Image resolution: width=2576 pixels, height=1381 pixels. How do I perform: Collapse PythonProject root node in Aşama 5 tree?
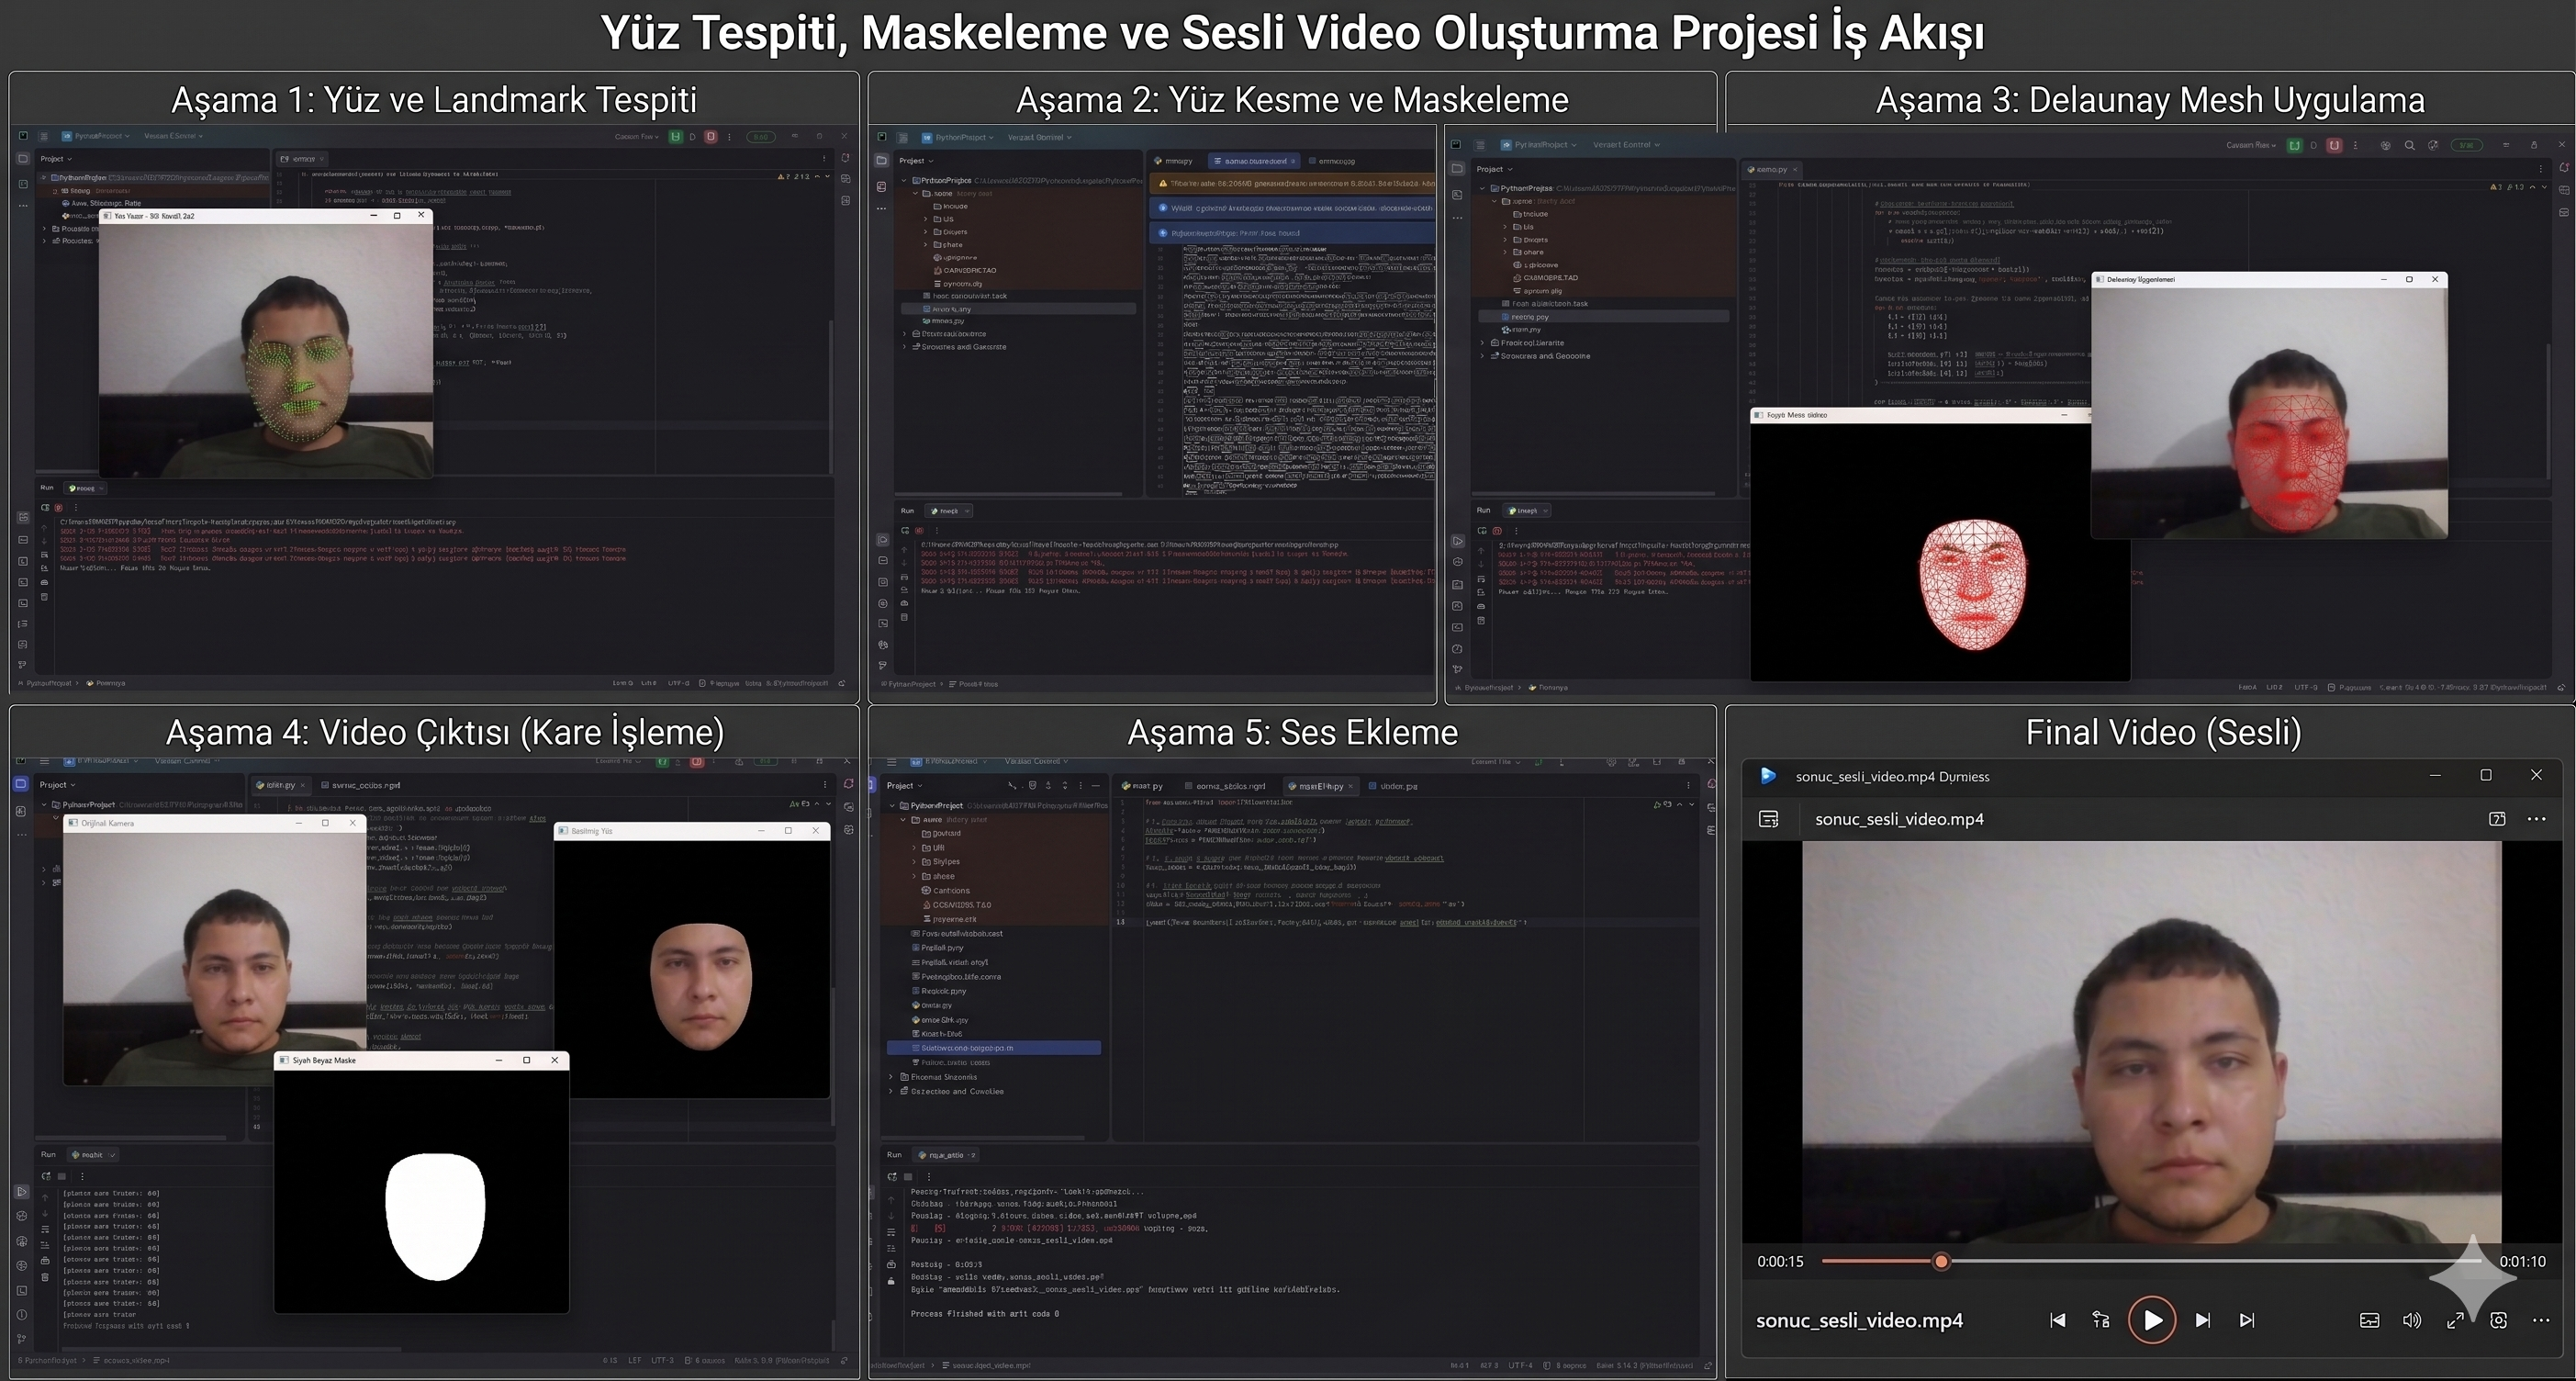point(892,805)
